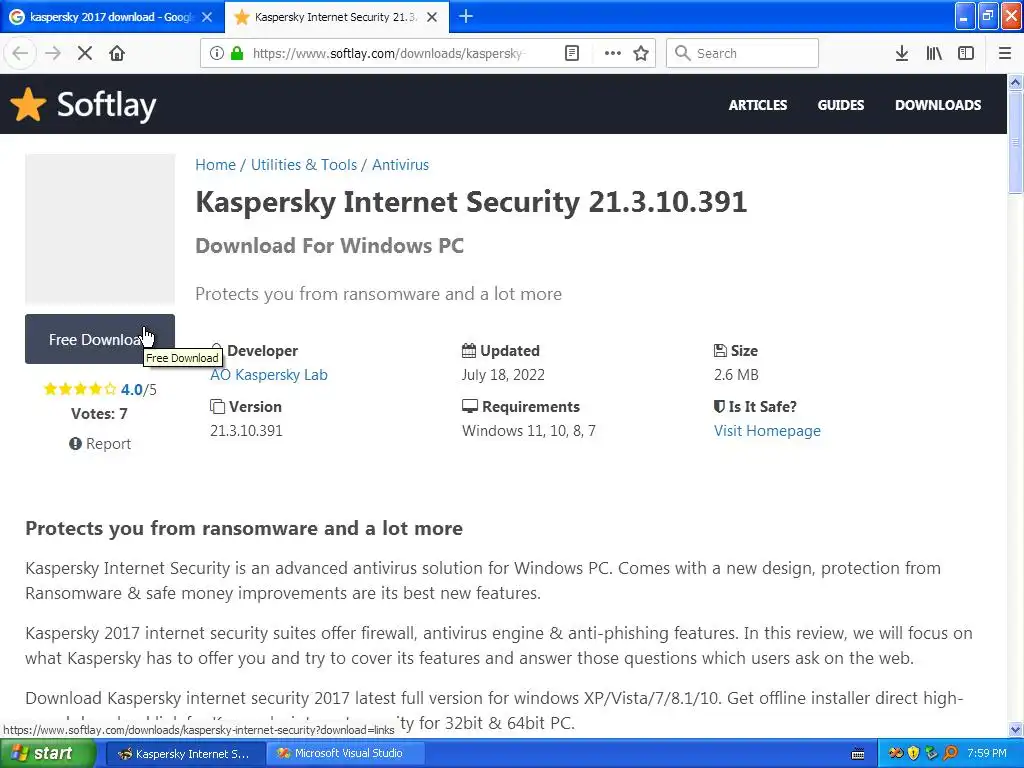This screenshot has width=1024, height=768.
Task: Open the Library menu icon
Action: tap(934, 53)
